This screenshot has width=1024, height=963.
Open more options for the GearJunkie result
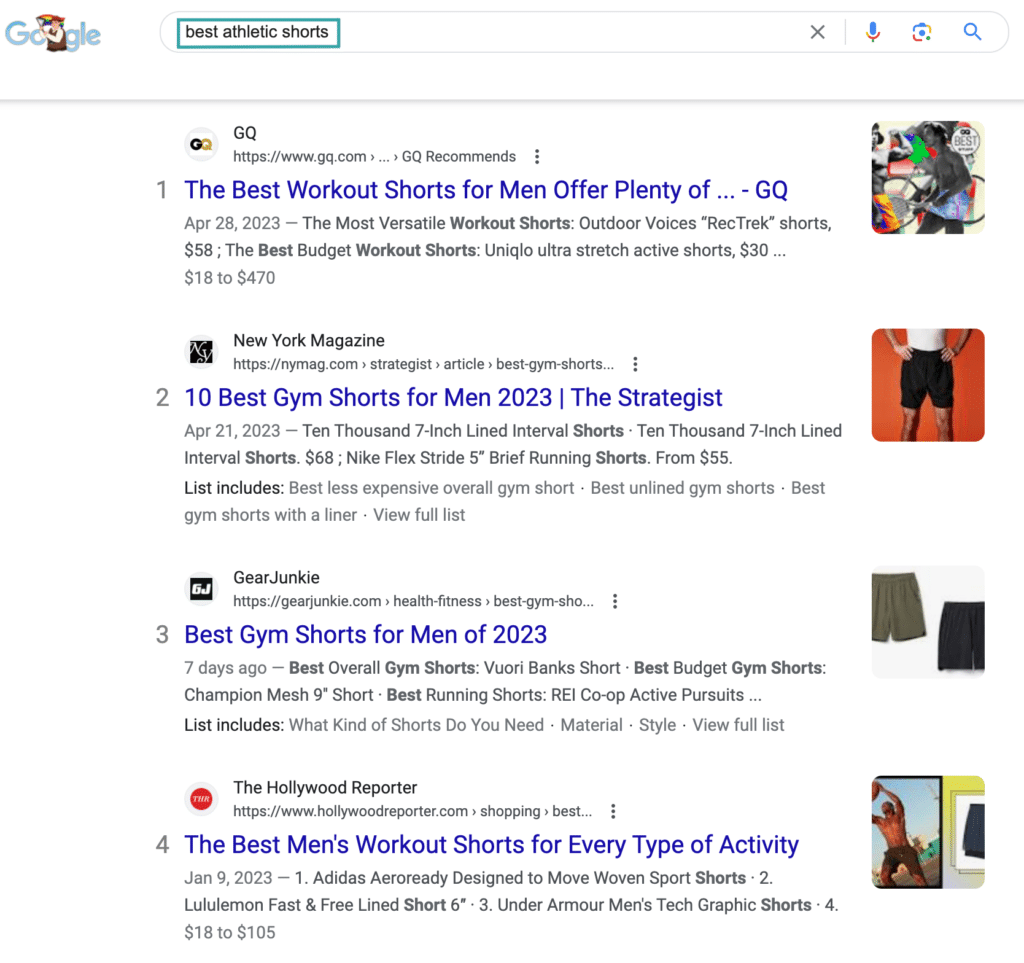pos(615,601)
